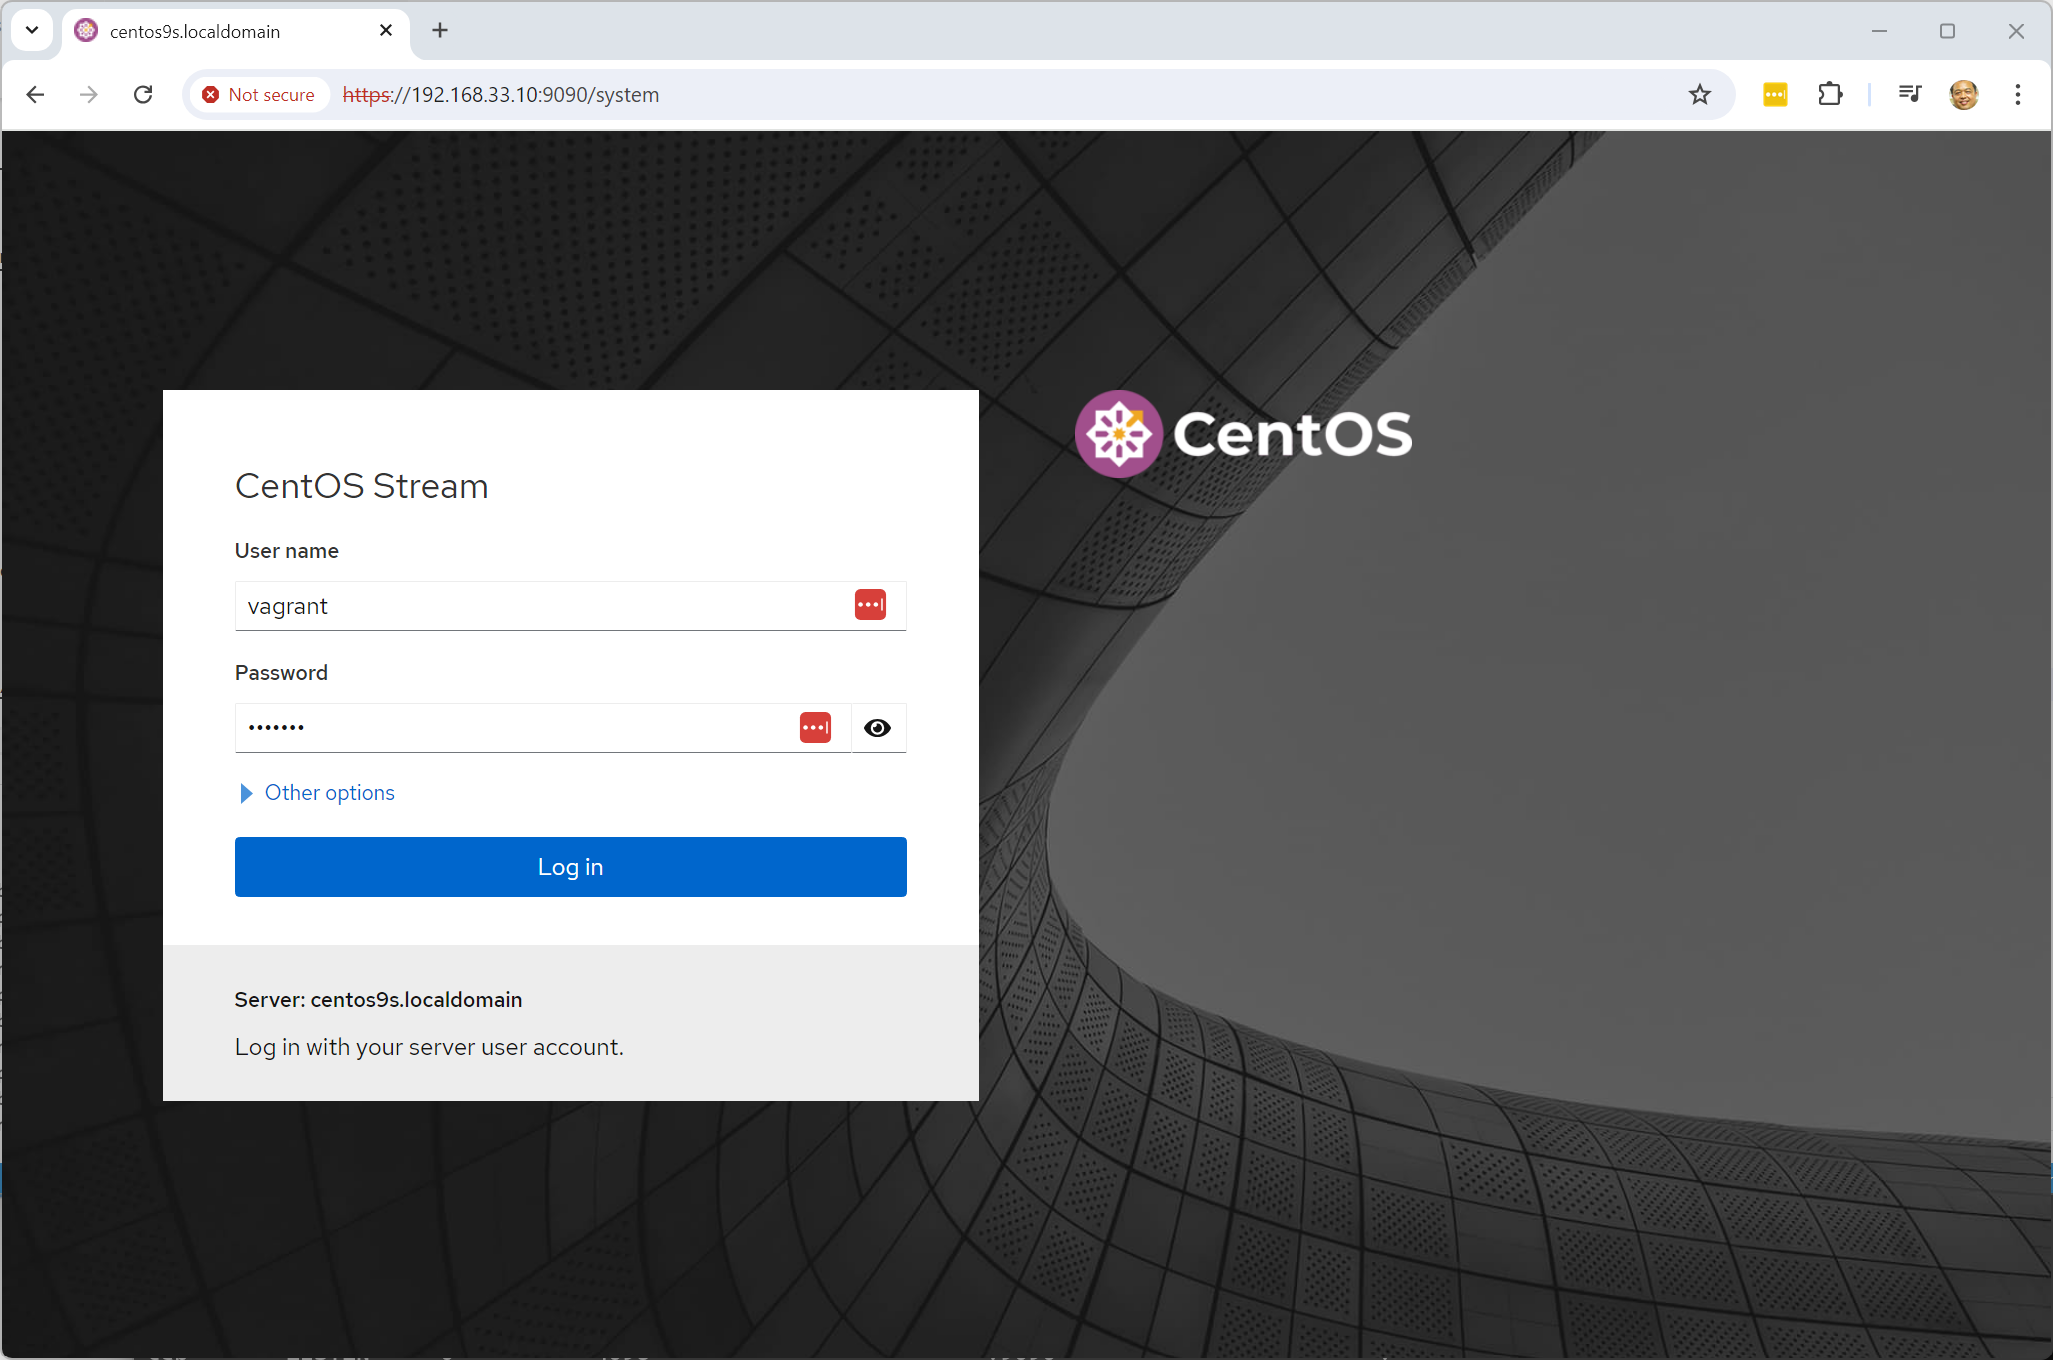
Task: Close the centos9s.localdomain tab
Action: click(x=386, y=30)
